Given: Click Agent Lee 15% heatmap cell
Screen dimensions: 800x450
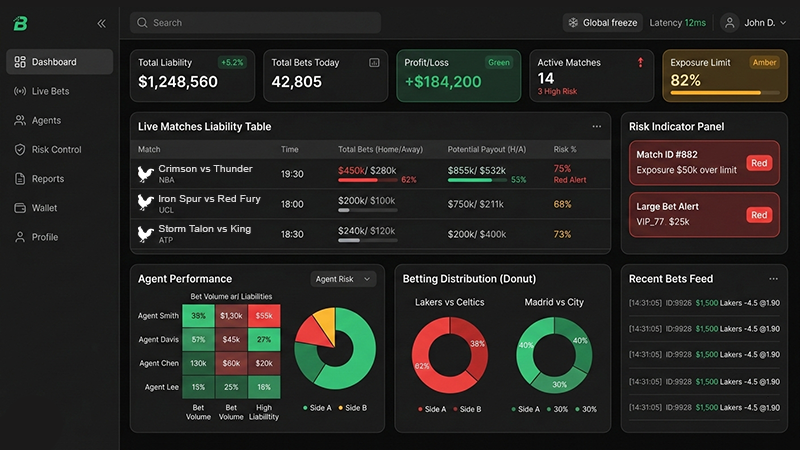Looking at the screenshot, I should 198,387.
